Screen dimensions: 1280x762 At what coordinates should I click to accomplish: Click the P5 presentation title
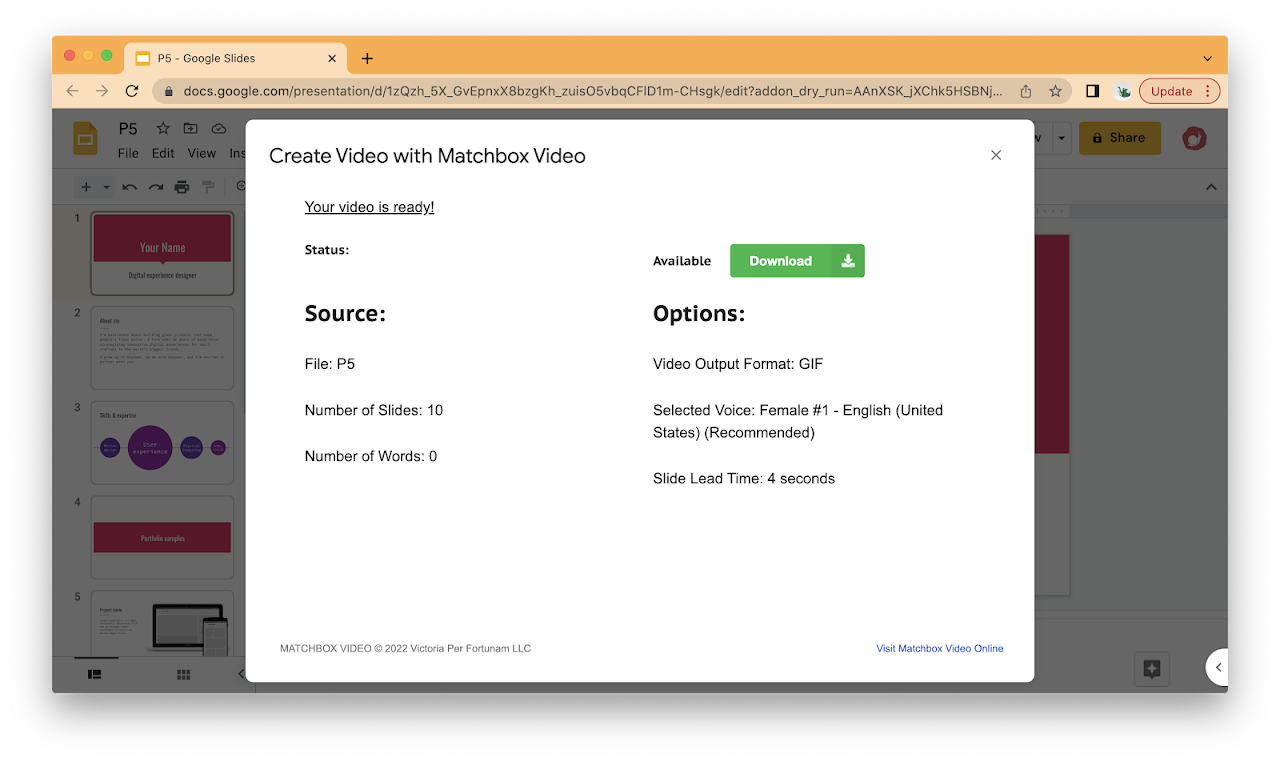pos(128,129)
